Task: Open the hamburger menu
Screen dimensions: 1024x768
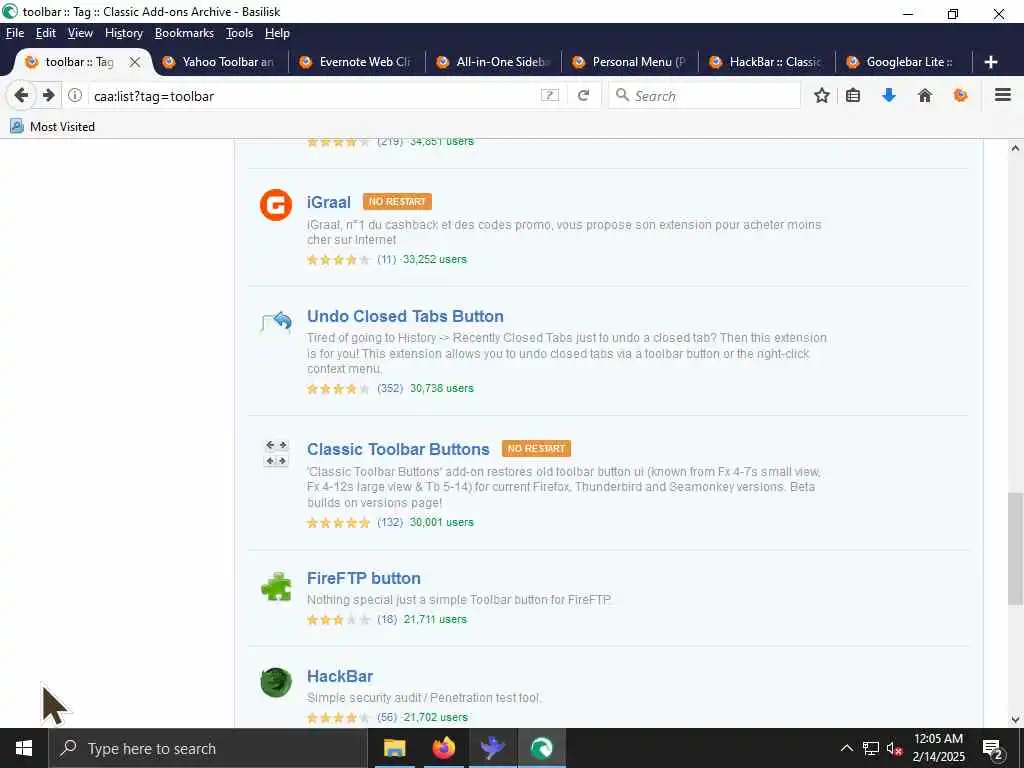Action: (1003, 95)
